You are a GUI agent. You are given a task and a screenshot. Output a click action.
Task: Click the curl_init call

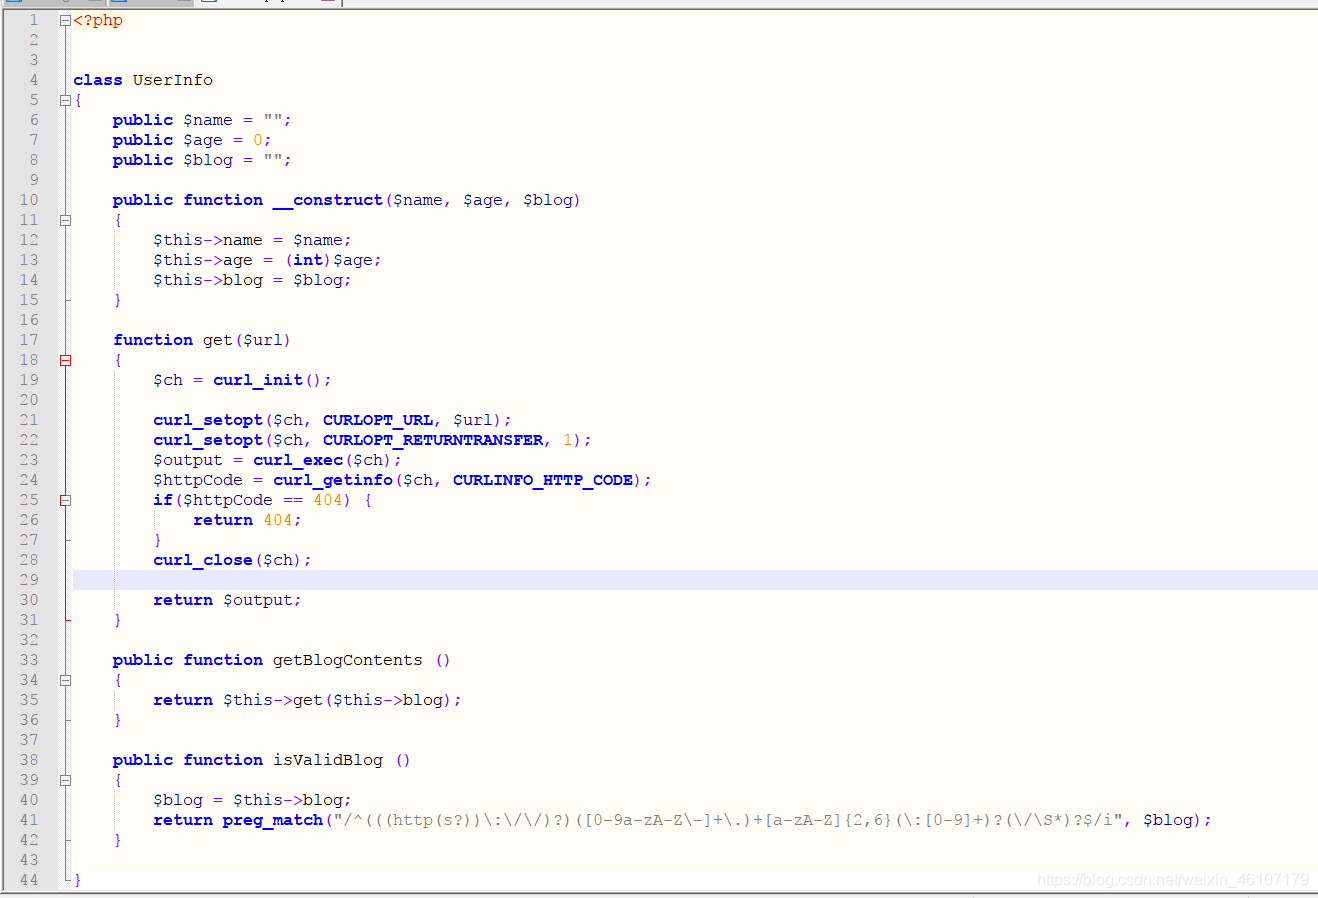258,380
